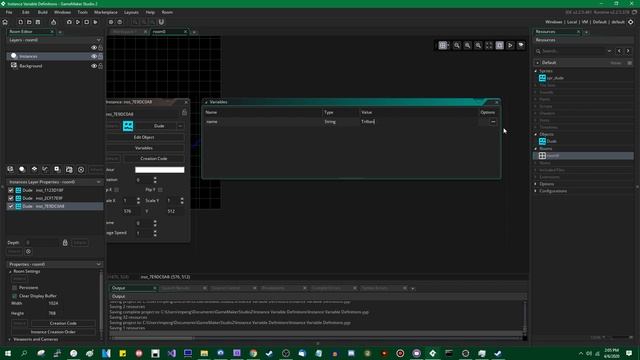Collapse the Rooms resource folder
Screen dimensions: 640x360
point(536,149)
